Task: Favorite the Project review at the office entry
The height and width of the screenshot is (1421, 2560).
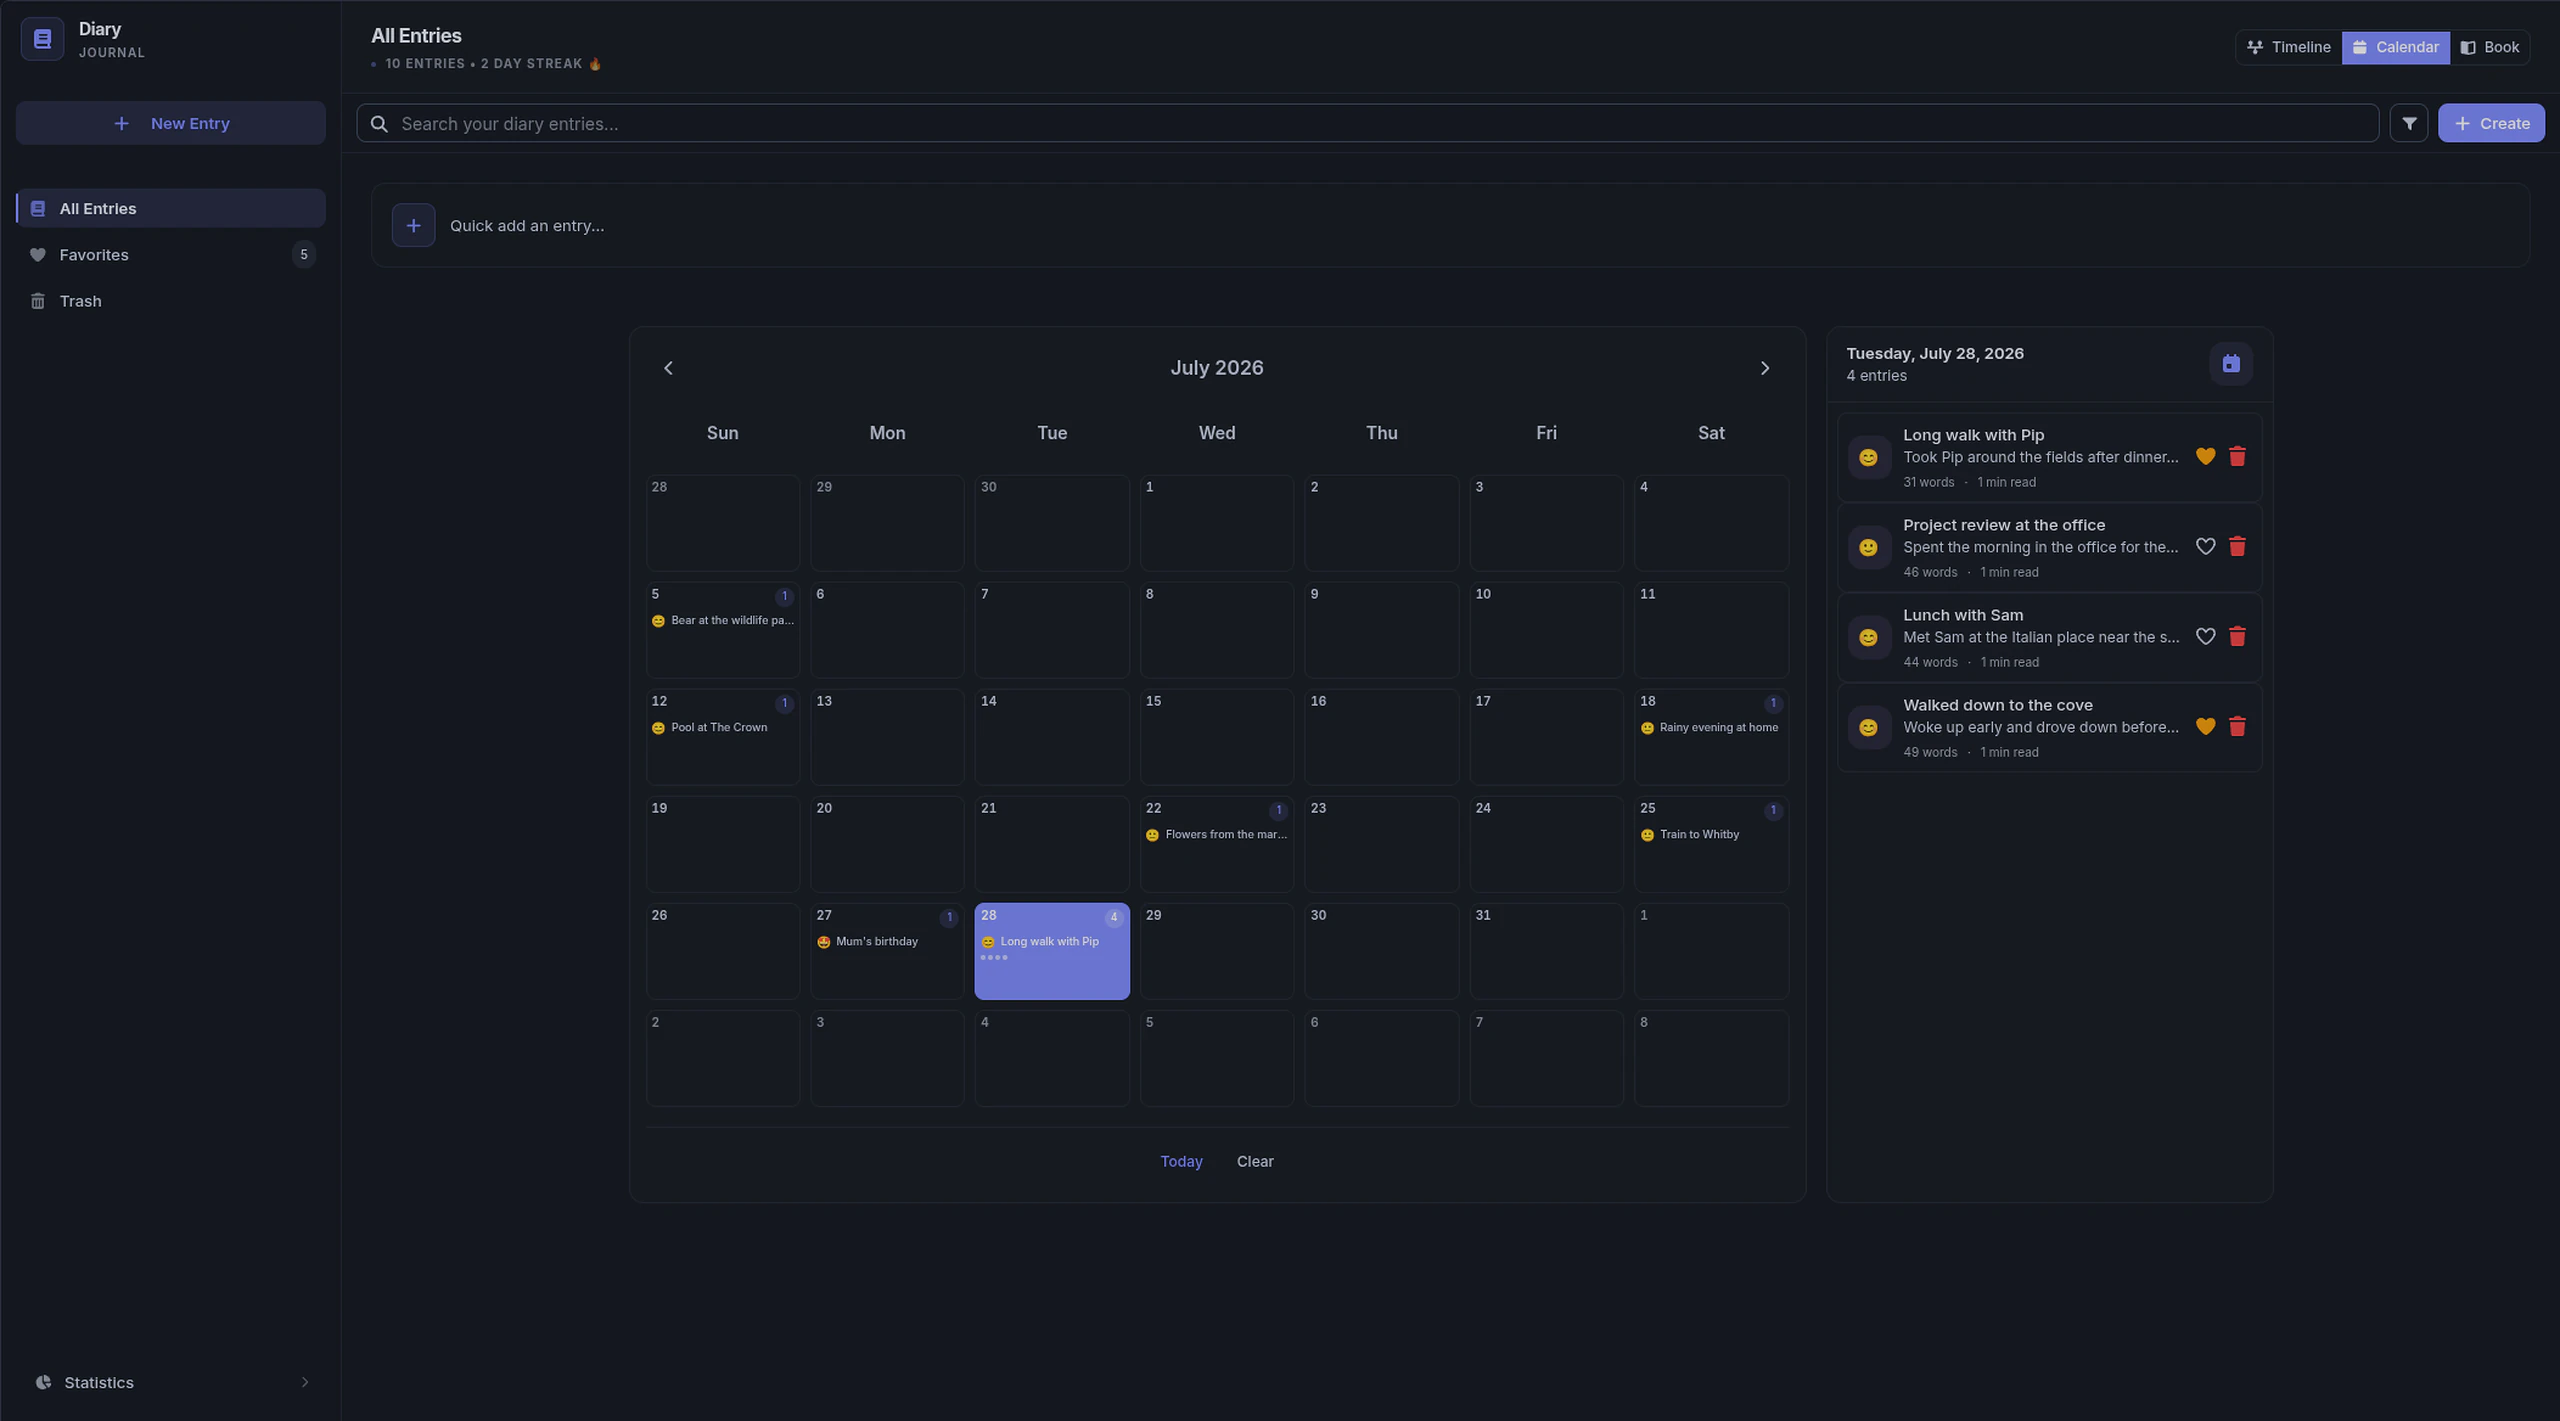Action: click(x=2205, y=547)
